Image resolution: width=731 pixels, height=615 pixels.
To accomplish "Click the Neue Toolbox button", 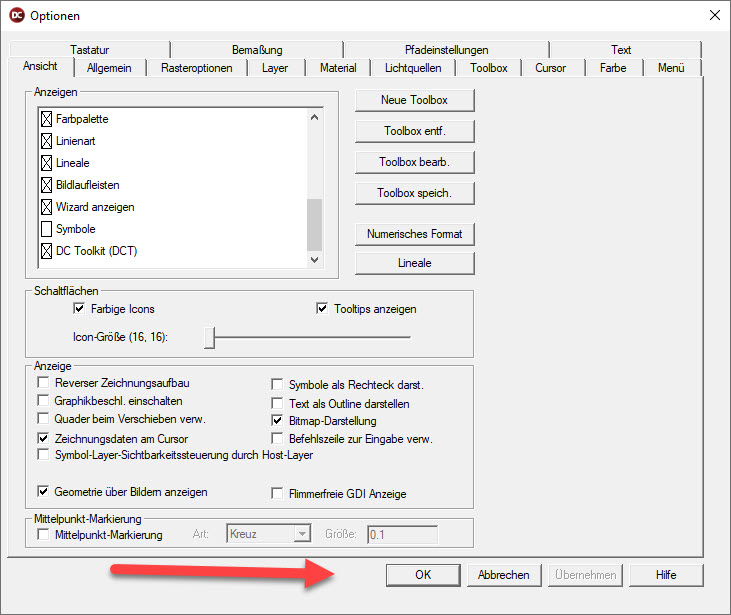I will pyautogui.click(x=414, y=100).
